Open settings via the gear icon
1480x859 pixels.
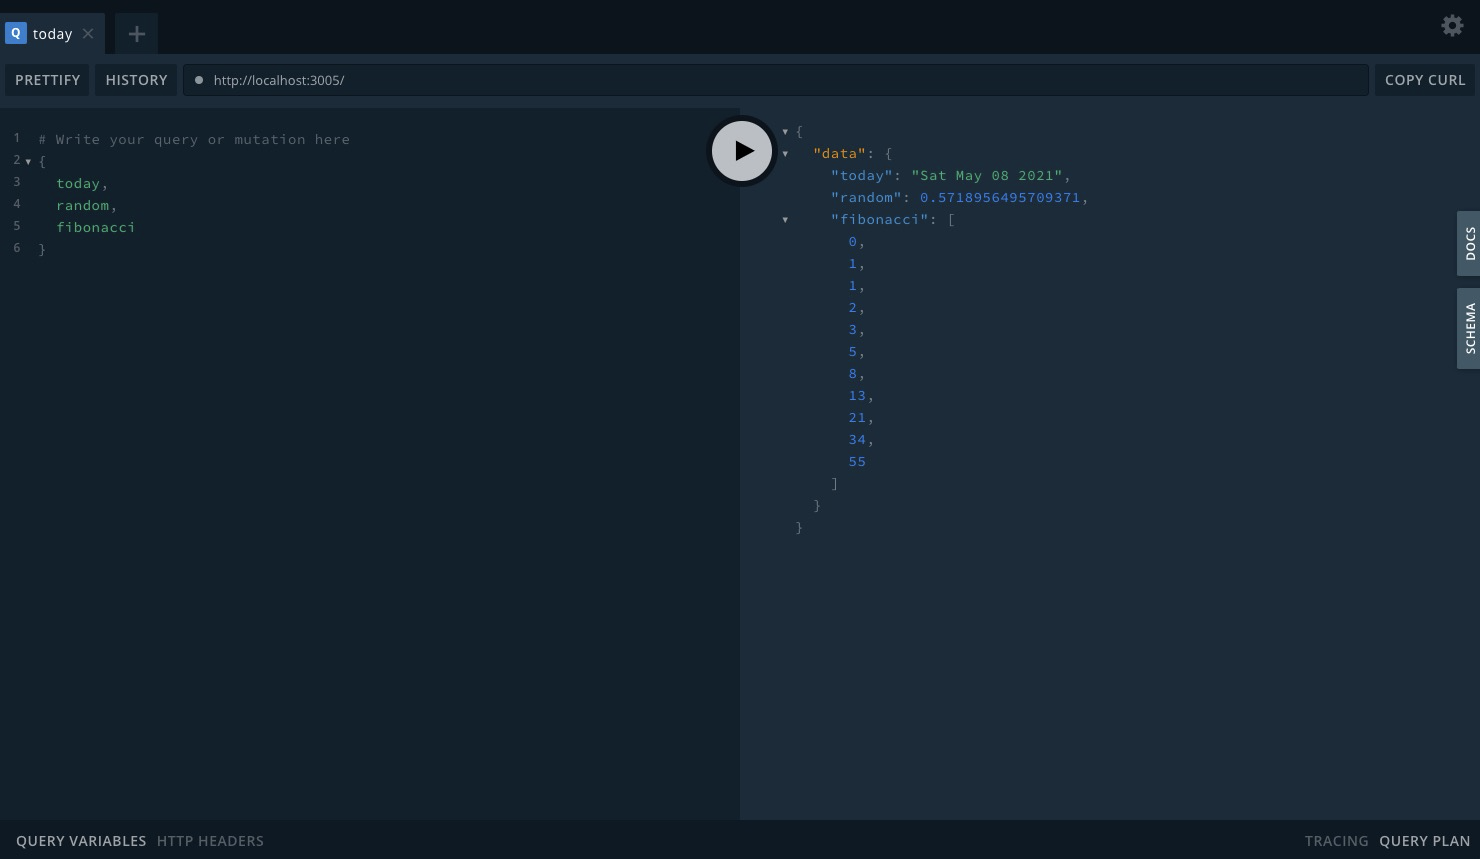click(1452, 26)
